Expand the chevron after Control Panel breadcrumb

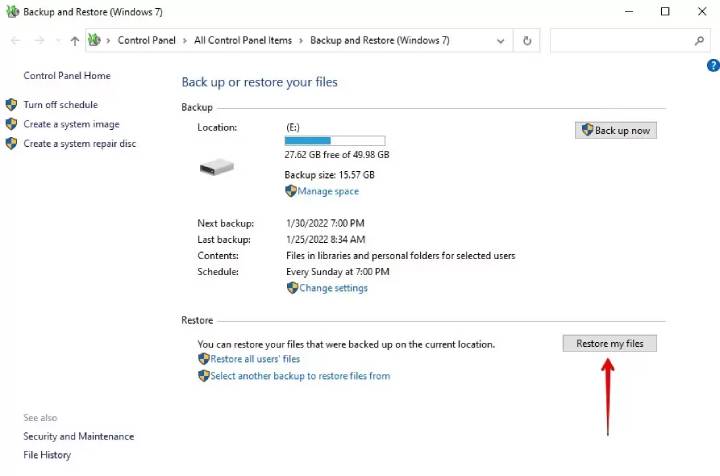pyautogui.click(x=185, y=40)
